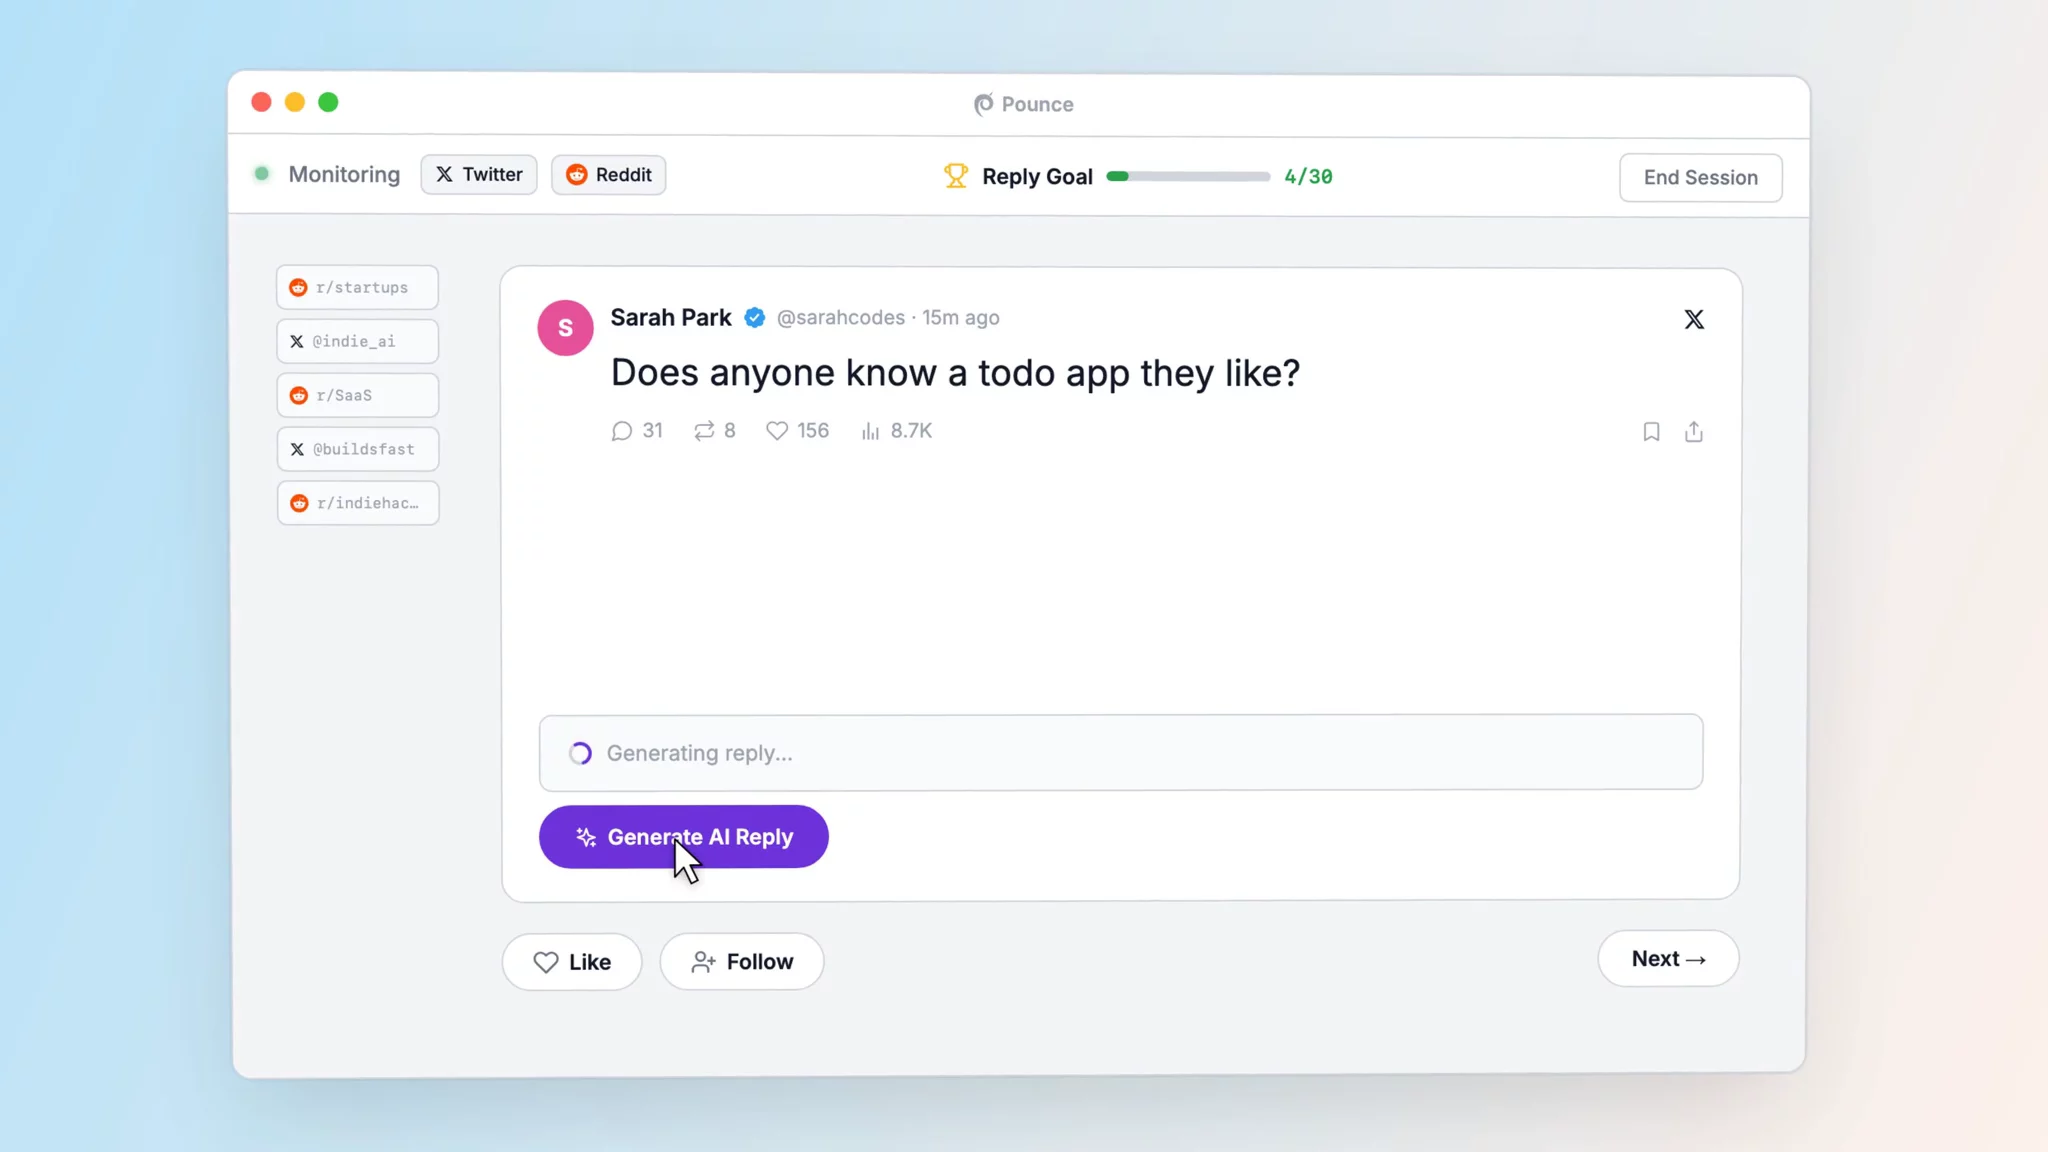This screenshot has height=1152, width=2048.
Task: Click the blue verified badge
Action: coord(755,318)
